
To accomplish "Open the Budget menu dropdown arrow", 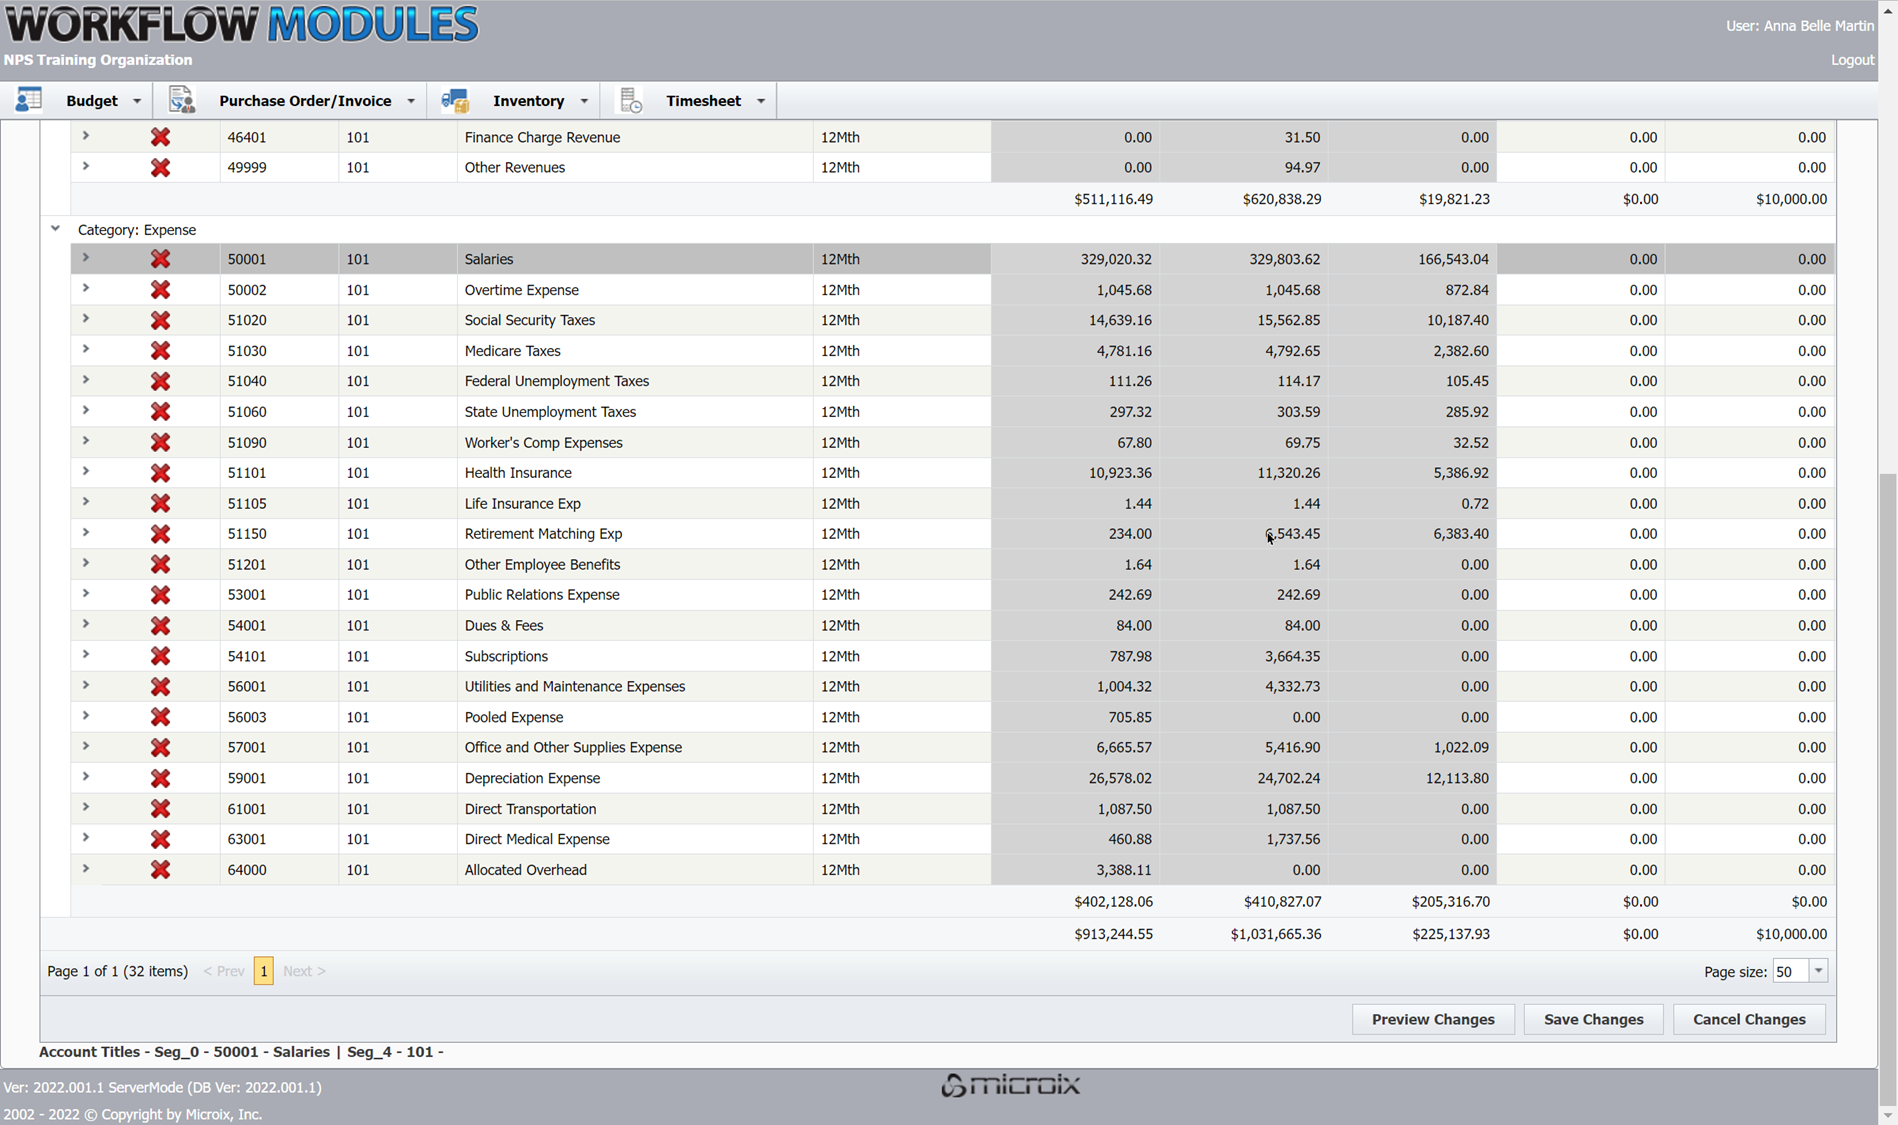I will point(137,101).
